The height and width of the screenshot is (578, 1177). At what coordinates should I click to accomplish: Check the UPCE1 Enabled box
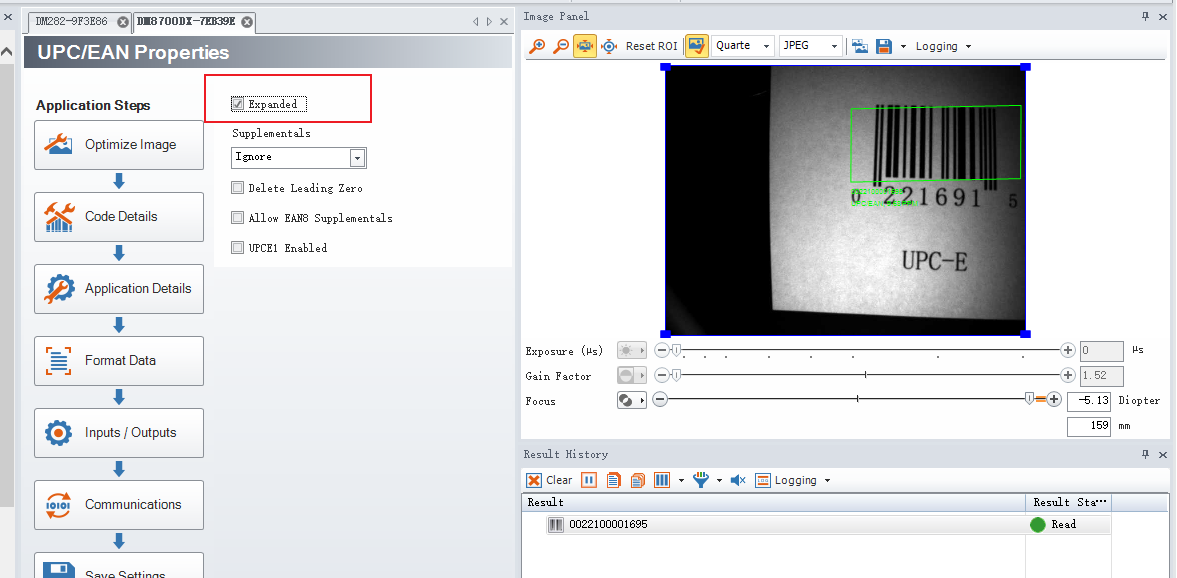click(x=238, y=248)
